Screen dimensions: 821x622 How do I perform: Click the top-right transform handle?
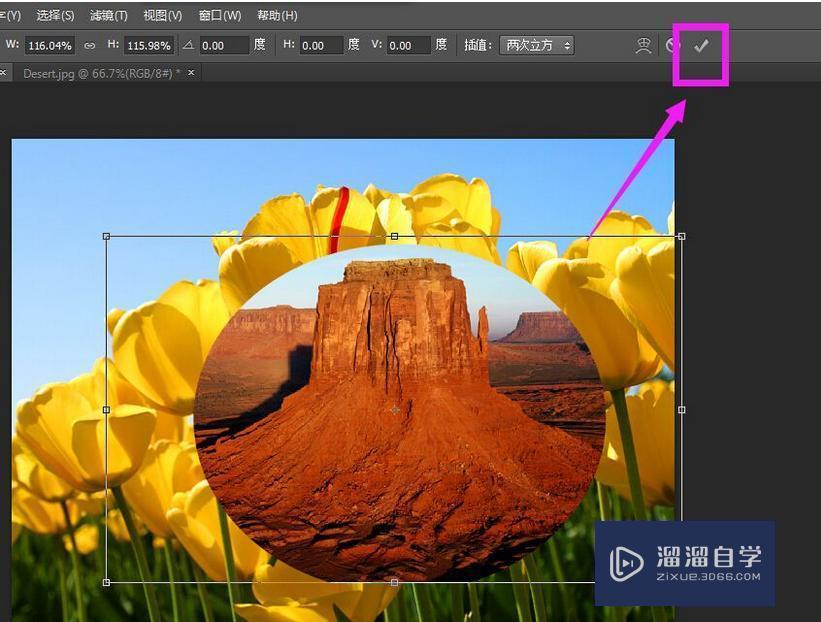681,237
